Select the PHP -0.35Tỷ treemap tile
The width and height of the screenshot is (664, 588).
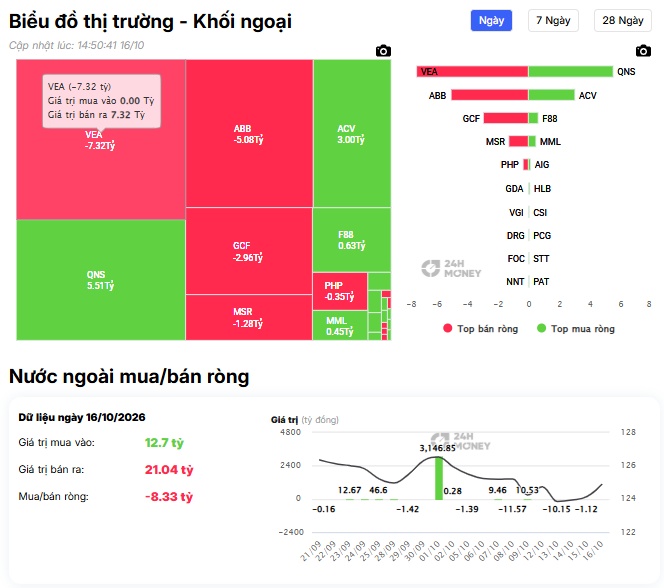click(x=340, y=291)
